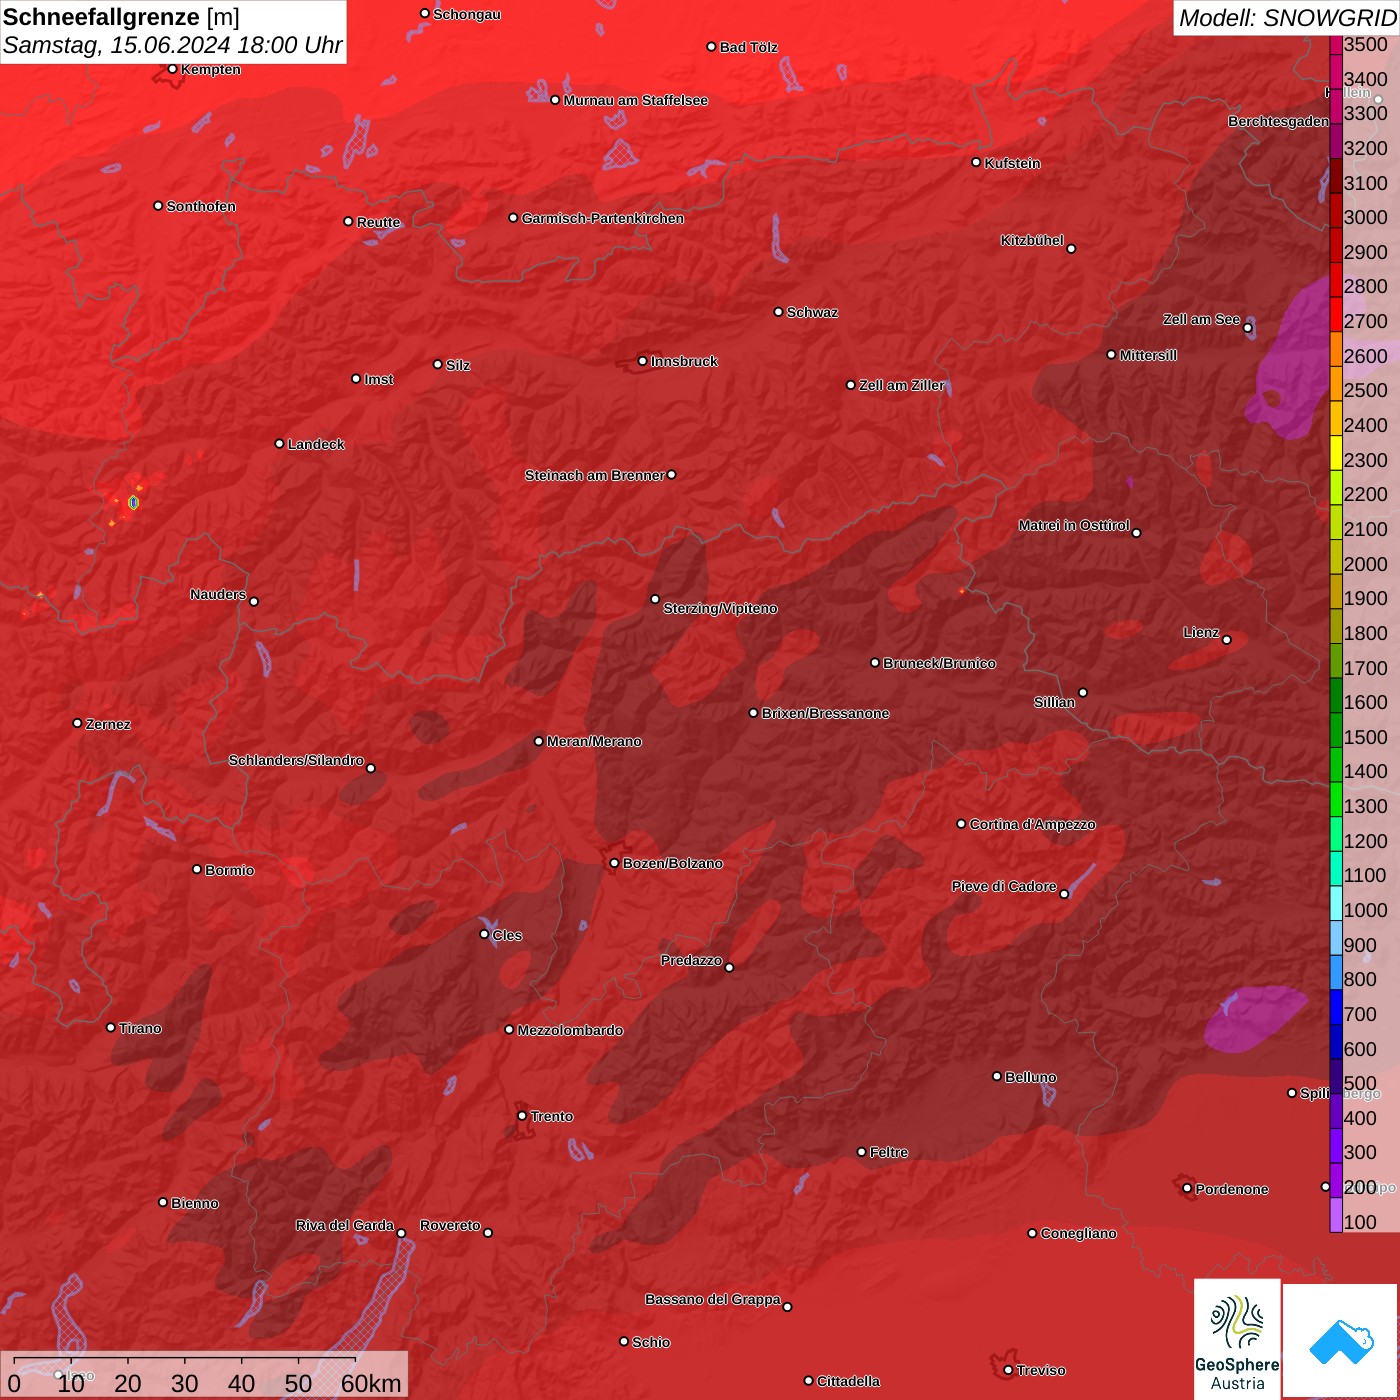The image size is (1400, 1400).
Task: Click the legend value 100
Action: pos(1360,1222)
